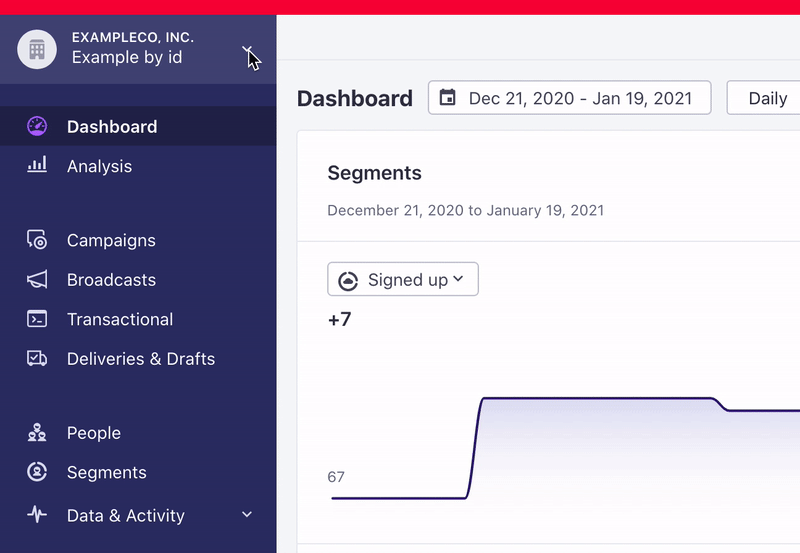Screen dimensions: 800x553
Task: Expand the Data & Activity section
Action: tap(247, 515)
